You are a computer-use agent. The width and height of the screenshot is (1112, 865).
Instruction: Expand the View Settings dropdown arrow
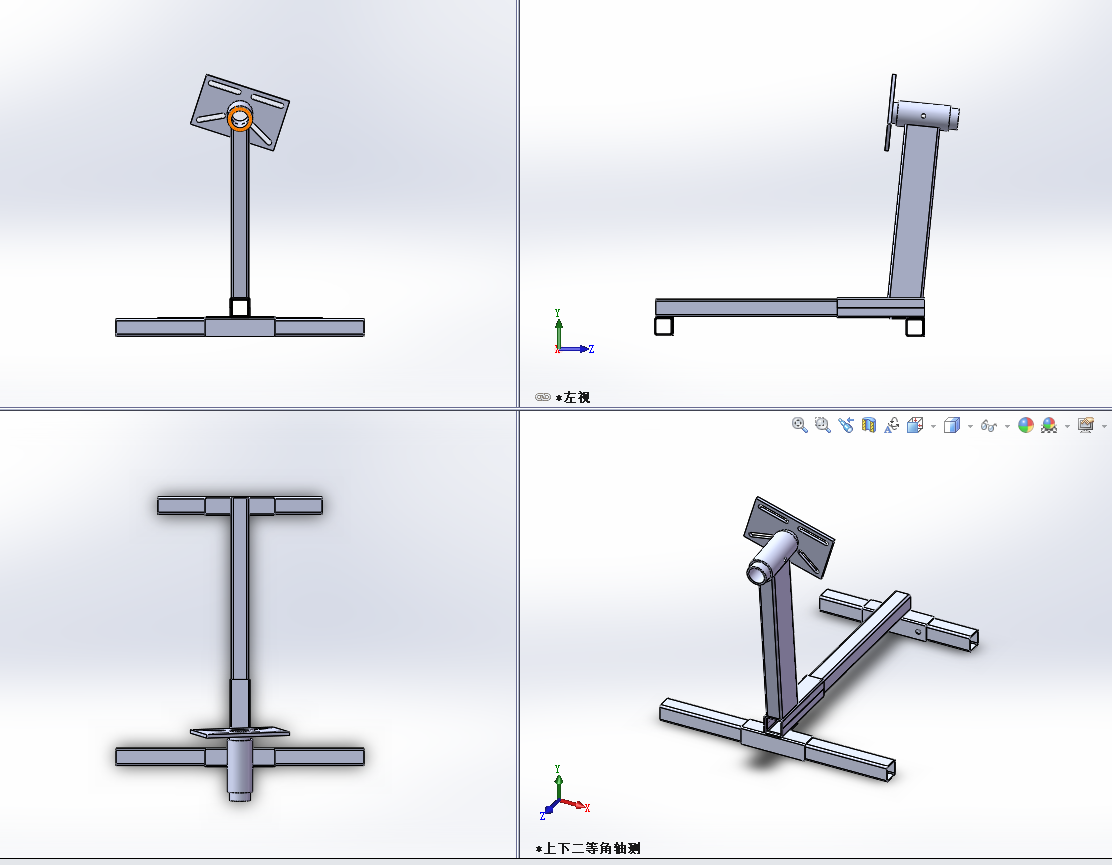click(1104, 426)
